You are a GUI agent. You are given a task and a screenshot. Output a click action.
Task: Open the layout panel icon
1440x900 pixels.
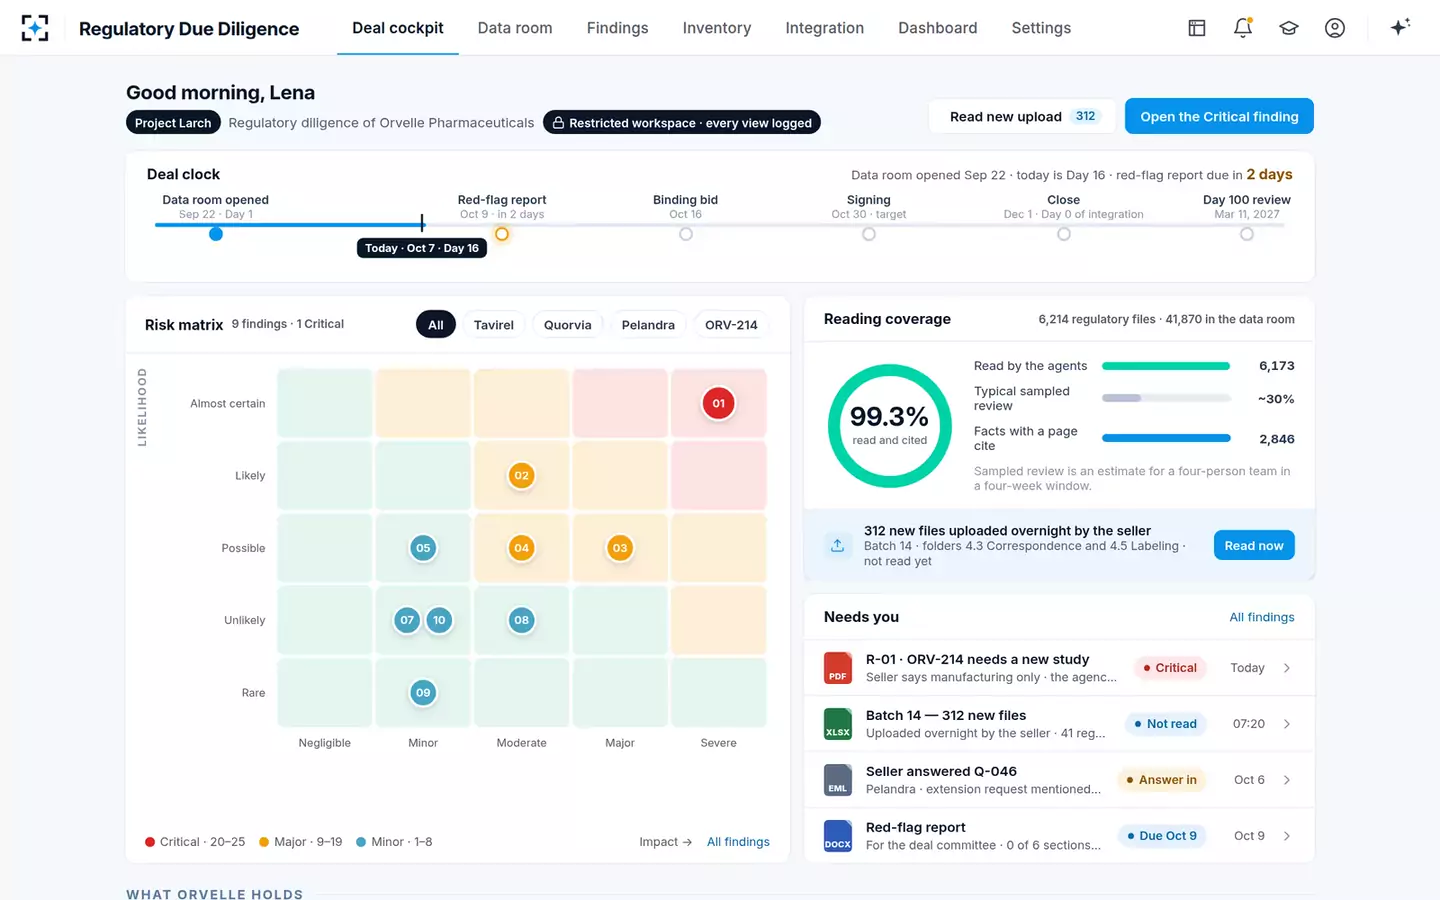[1197, 28]
